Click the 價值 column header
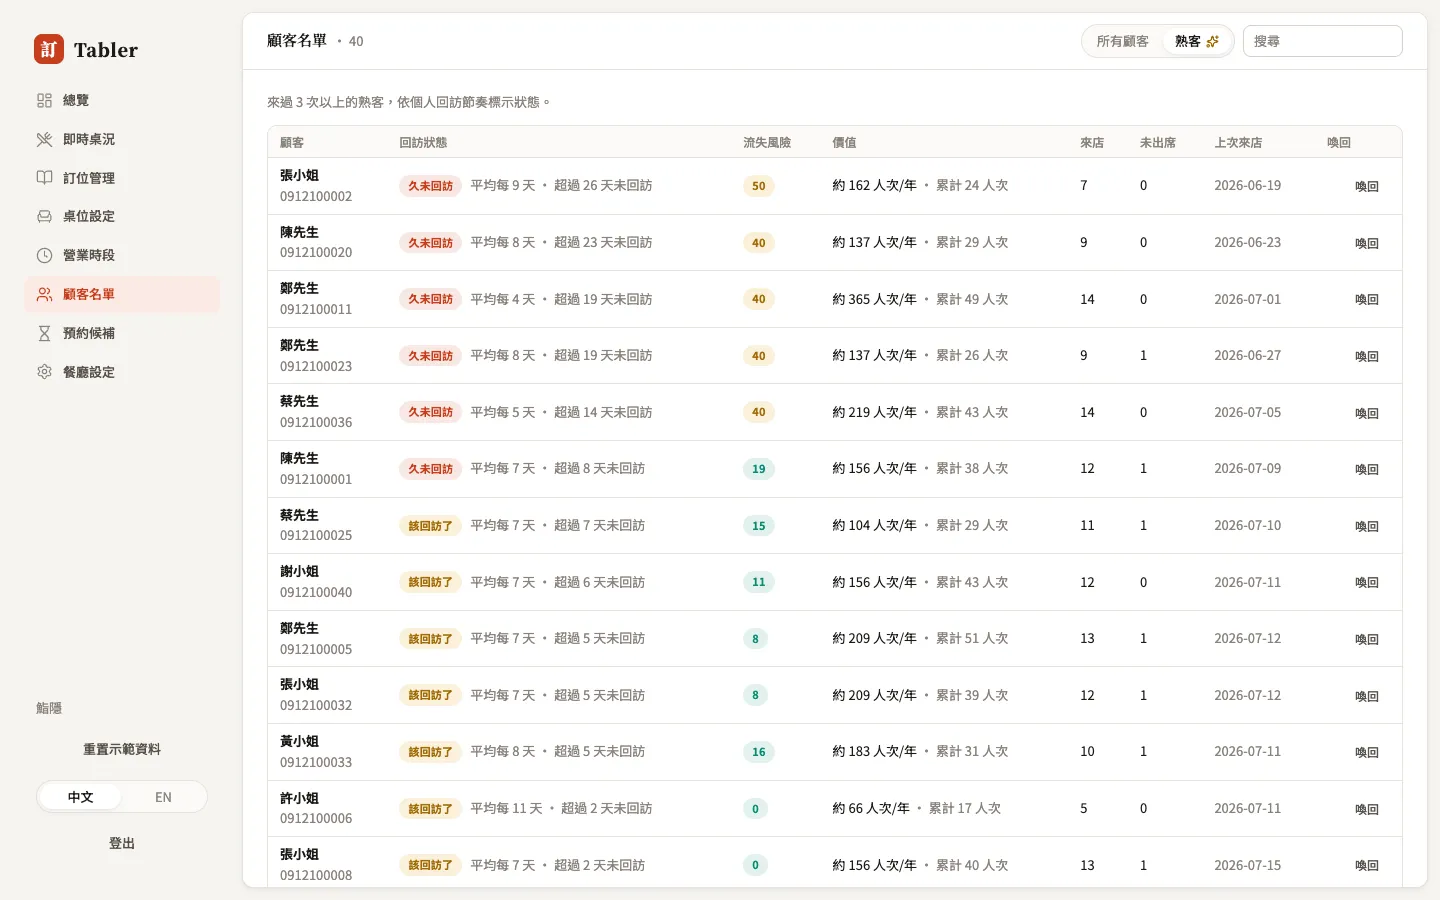 tap(844, 142)
